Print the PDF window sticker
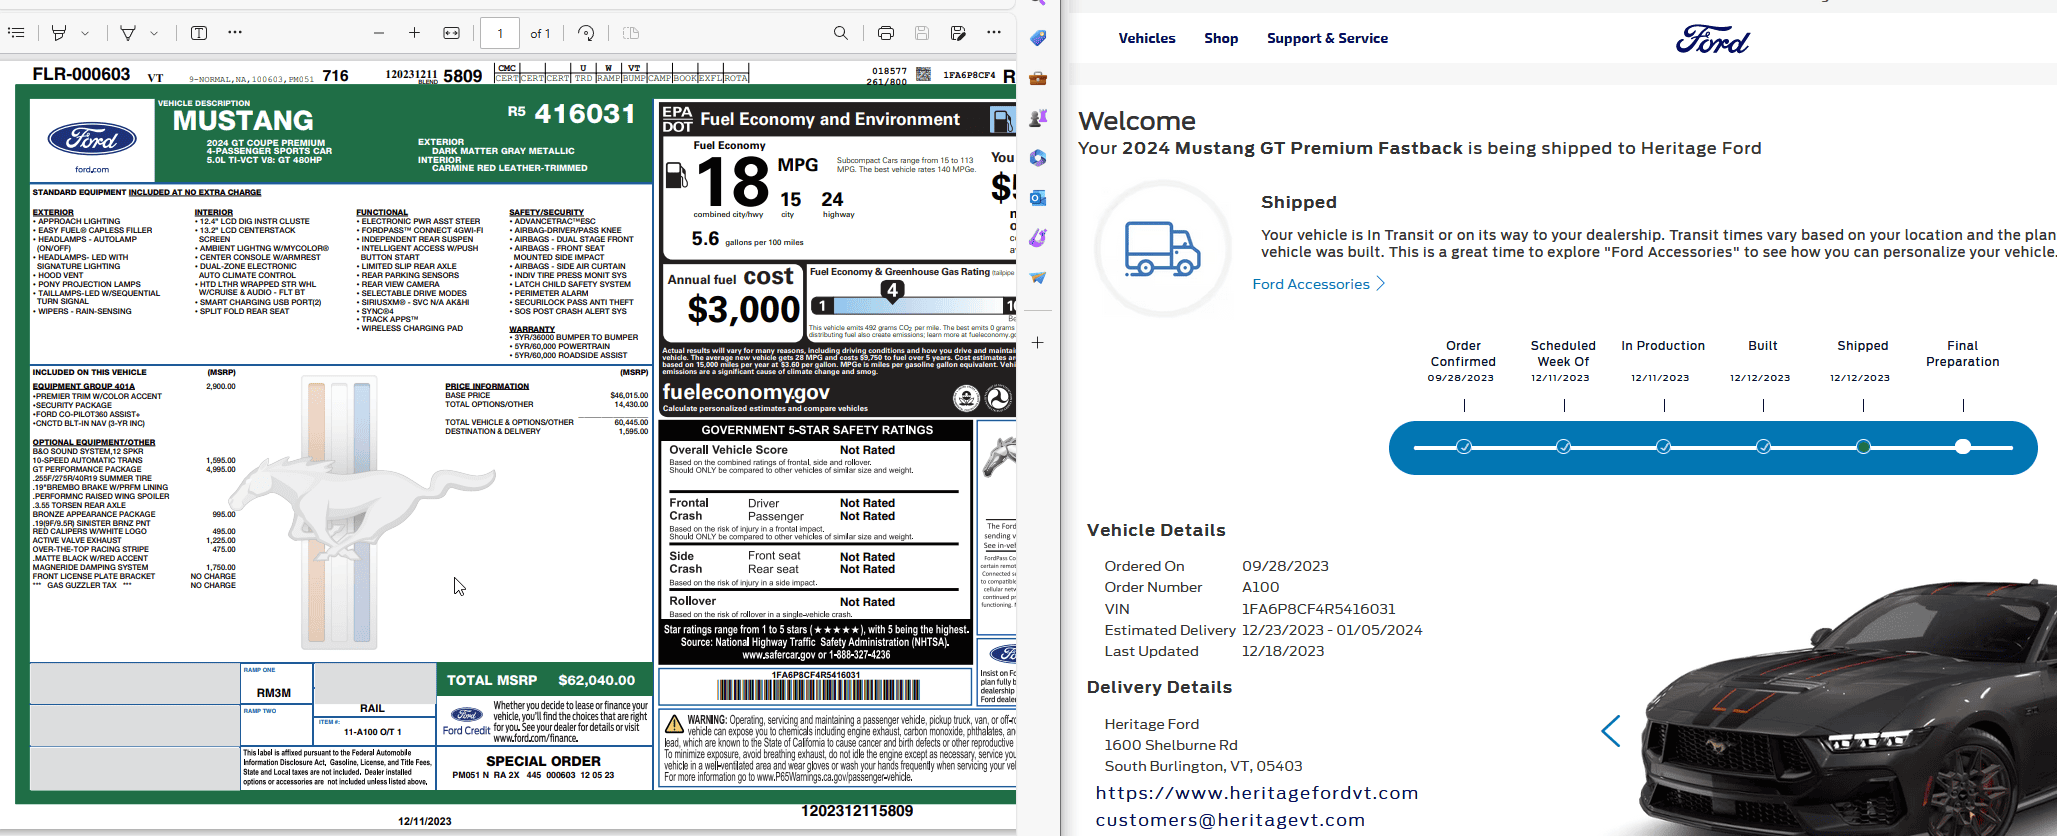2057x836 pixels. pyautogui.click(x=886, y=33)
